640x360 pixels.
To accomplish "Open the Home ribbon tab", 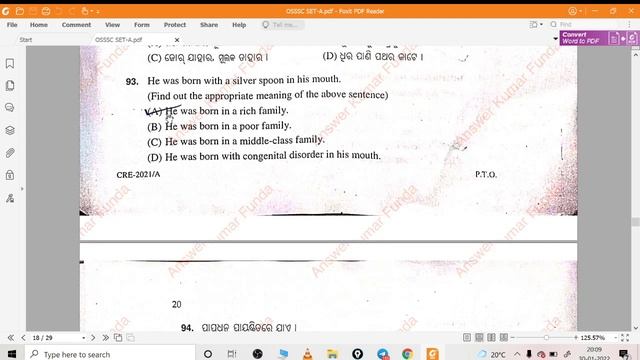I will pos(39,25).
